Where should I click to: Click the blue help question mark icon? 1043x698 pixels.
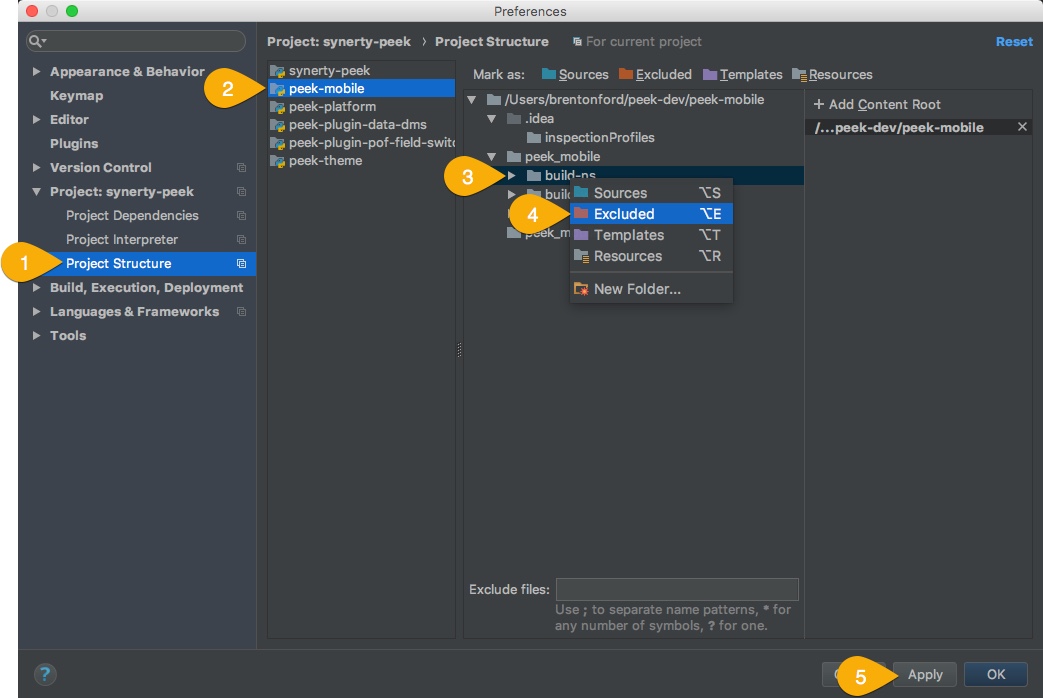click(45, 674)
